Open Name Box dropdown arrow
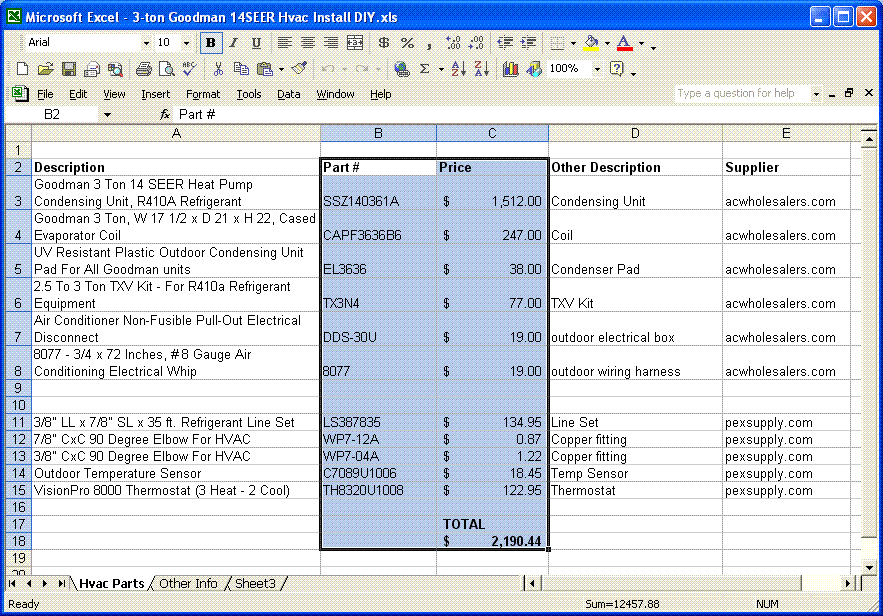The height and width of the screenshot is (616, 883). pos(107,115)
